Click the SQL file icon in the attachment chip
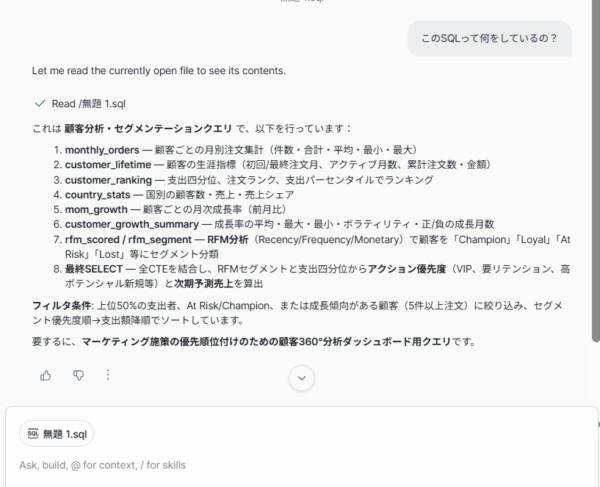Viewport: 600px width, 487px height. click(33, 433)
